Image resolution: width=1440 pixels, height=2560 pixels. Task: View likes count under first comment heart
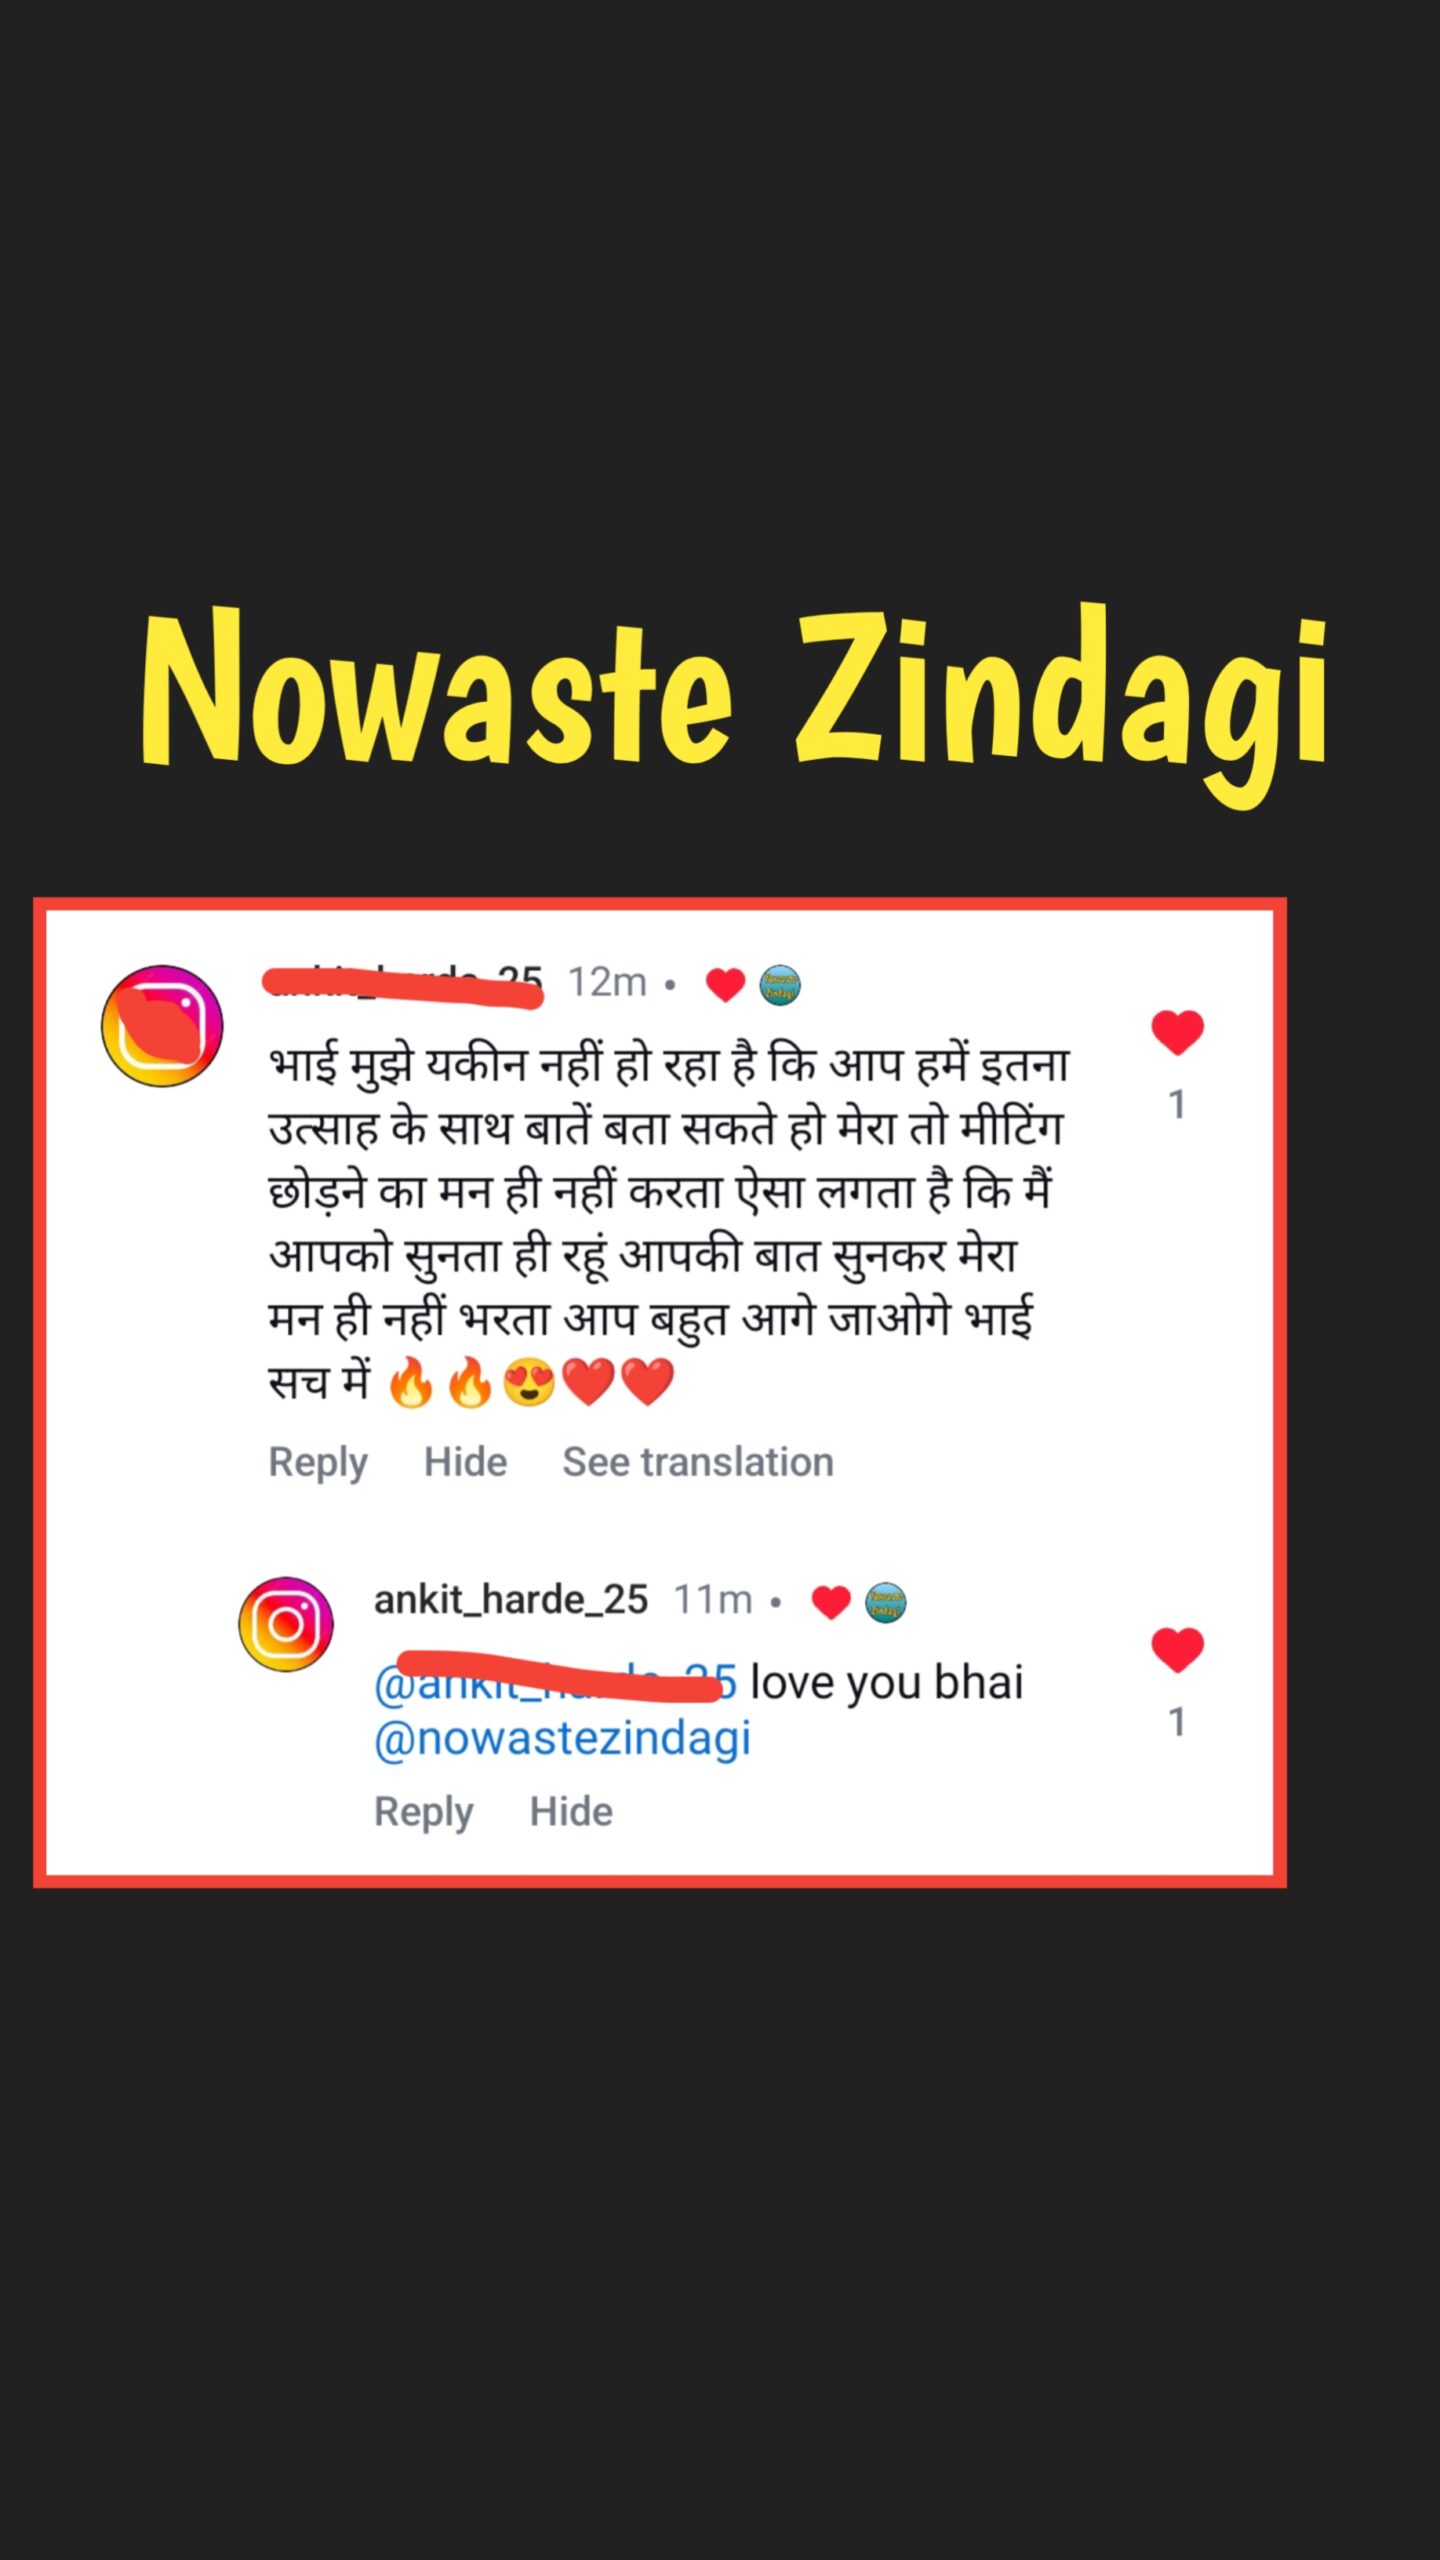(x=1177, y=1104)
